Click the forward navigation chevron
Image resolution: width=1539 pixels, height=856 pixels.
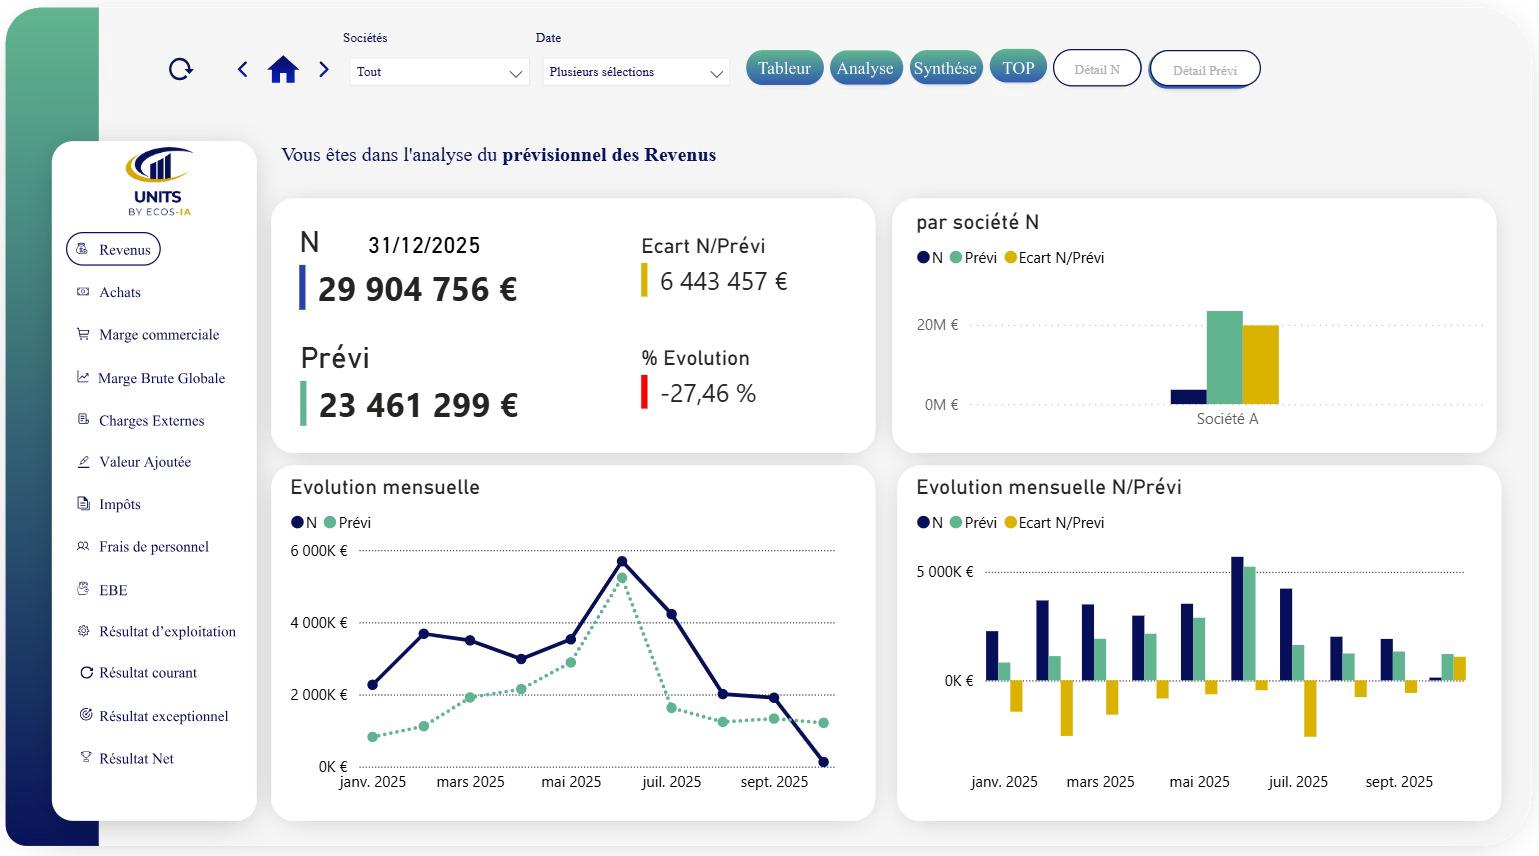323,69
